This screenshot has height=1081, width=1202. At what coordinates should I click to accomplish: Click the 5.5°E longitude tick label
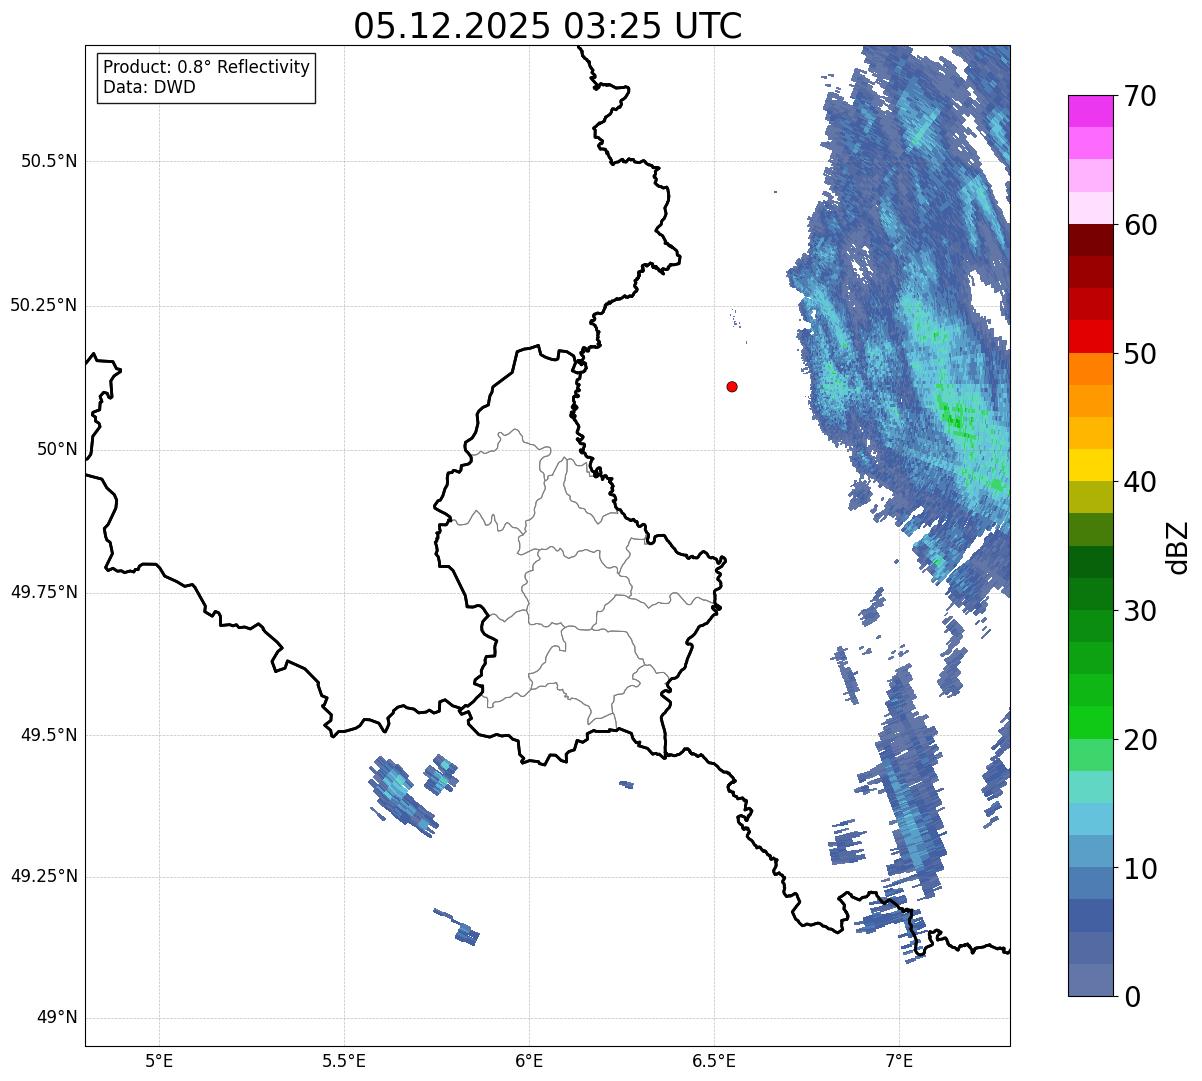[344, 1060]
